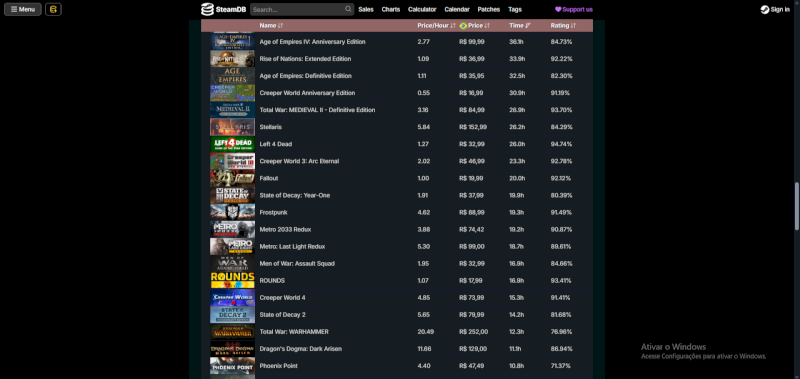Screen dimensions: 800x379
Task: Open the Fallout game thumbnail
Action: click(233, 178)
